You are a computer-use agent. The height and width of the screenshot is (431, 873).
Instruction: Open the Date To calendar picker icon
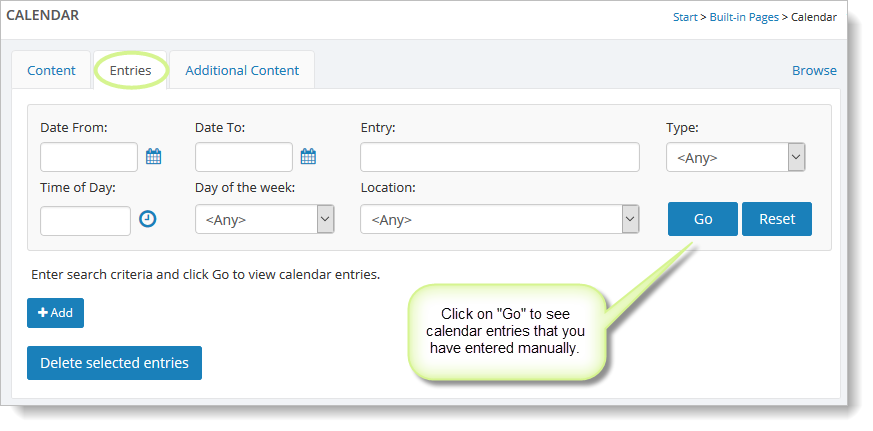click(x=308, y=156)
